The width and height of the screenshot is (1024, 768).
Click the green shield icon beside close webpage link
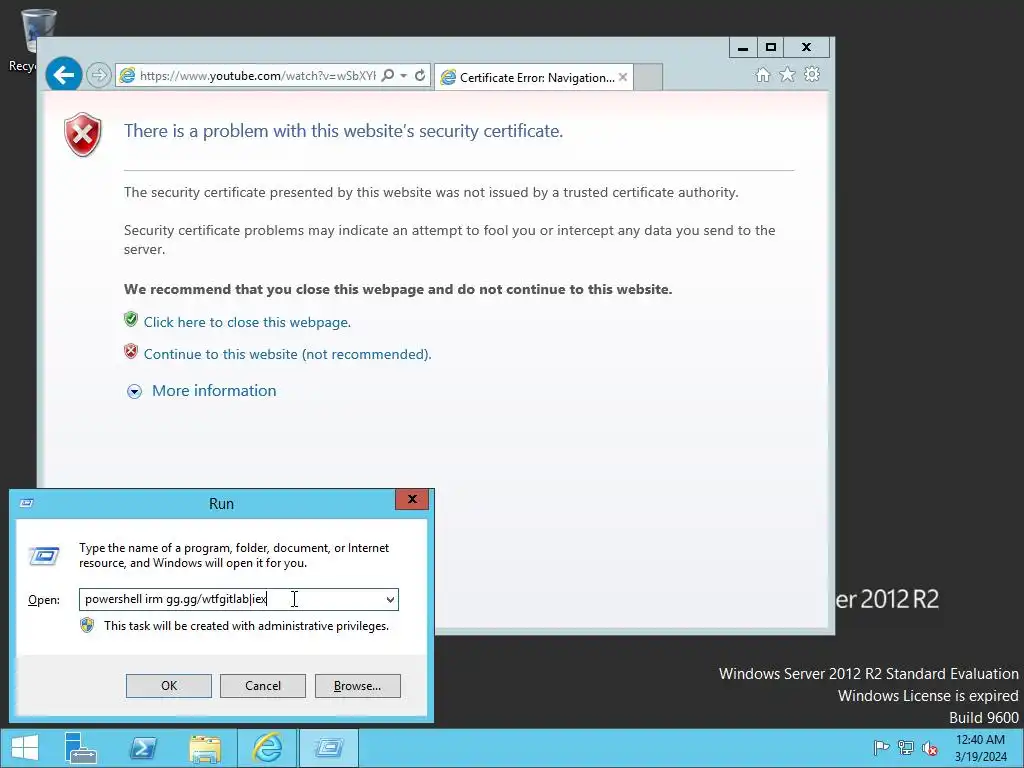point(131,319)
